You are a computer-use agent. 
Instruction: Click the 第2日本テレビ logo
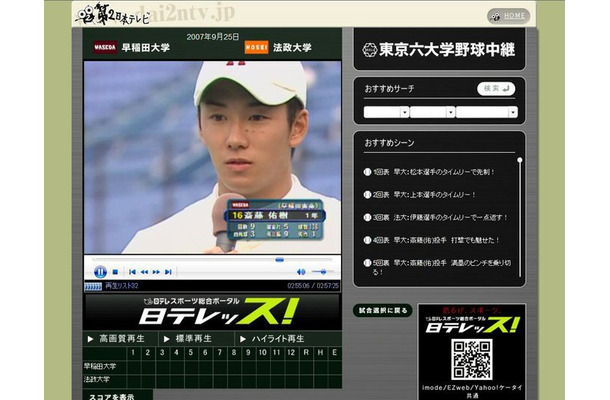[112, 14]
